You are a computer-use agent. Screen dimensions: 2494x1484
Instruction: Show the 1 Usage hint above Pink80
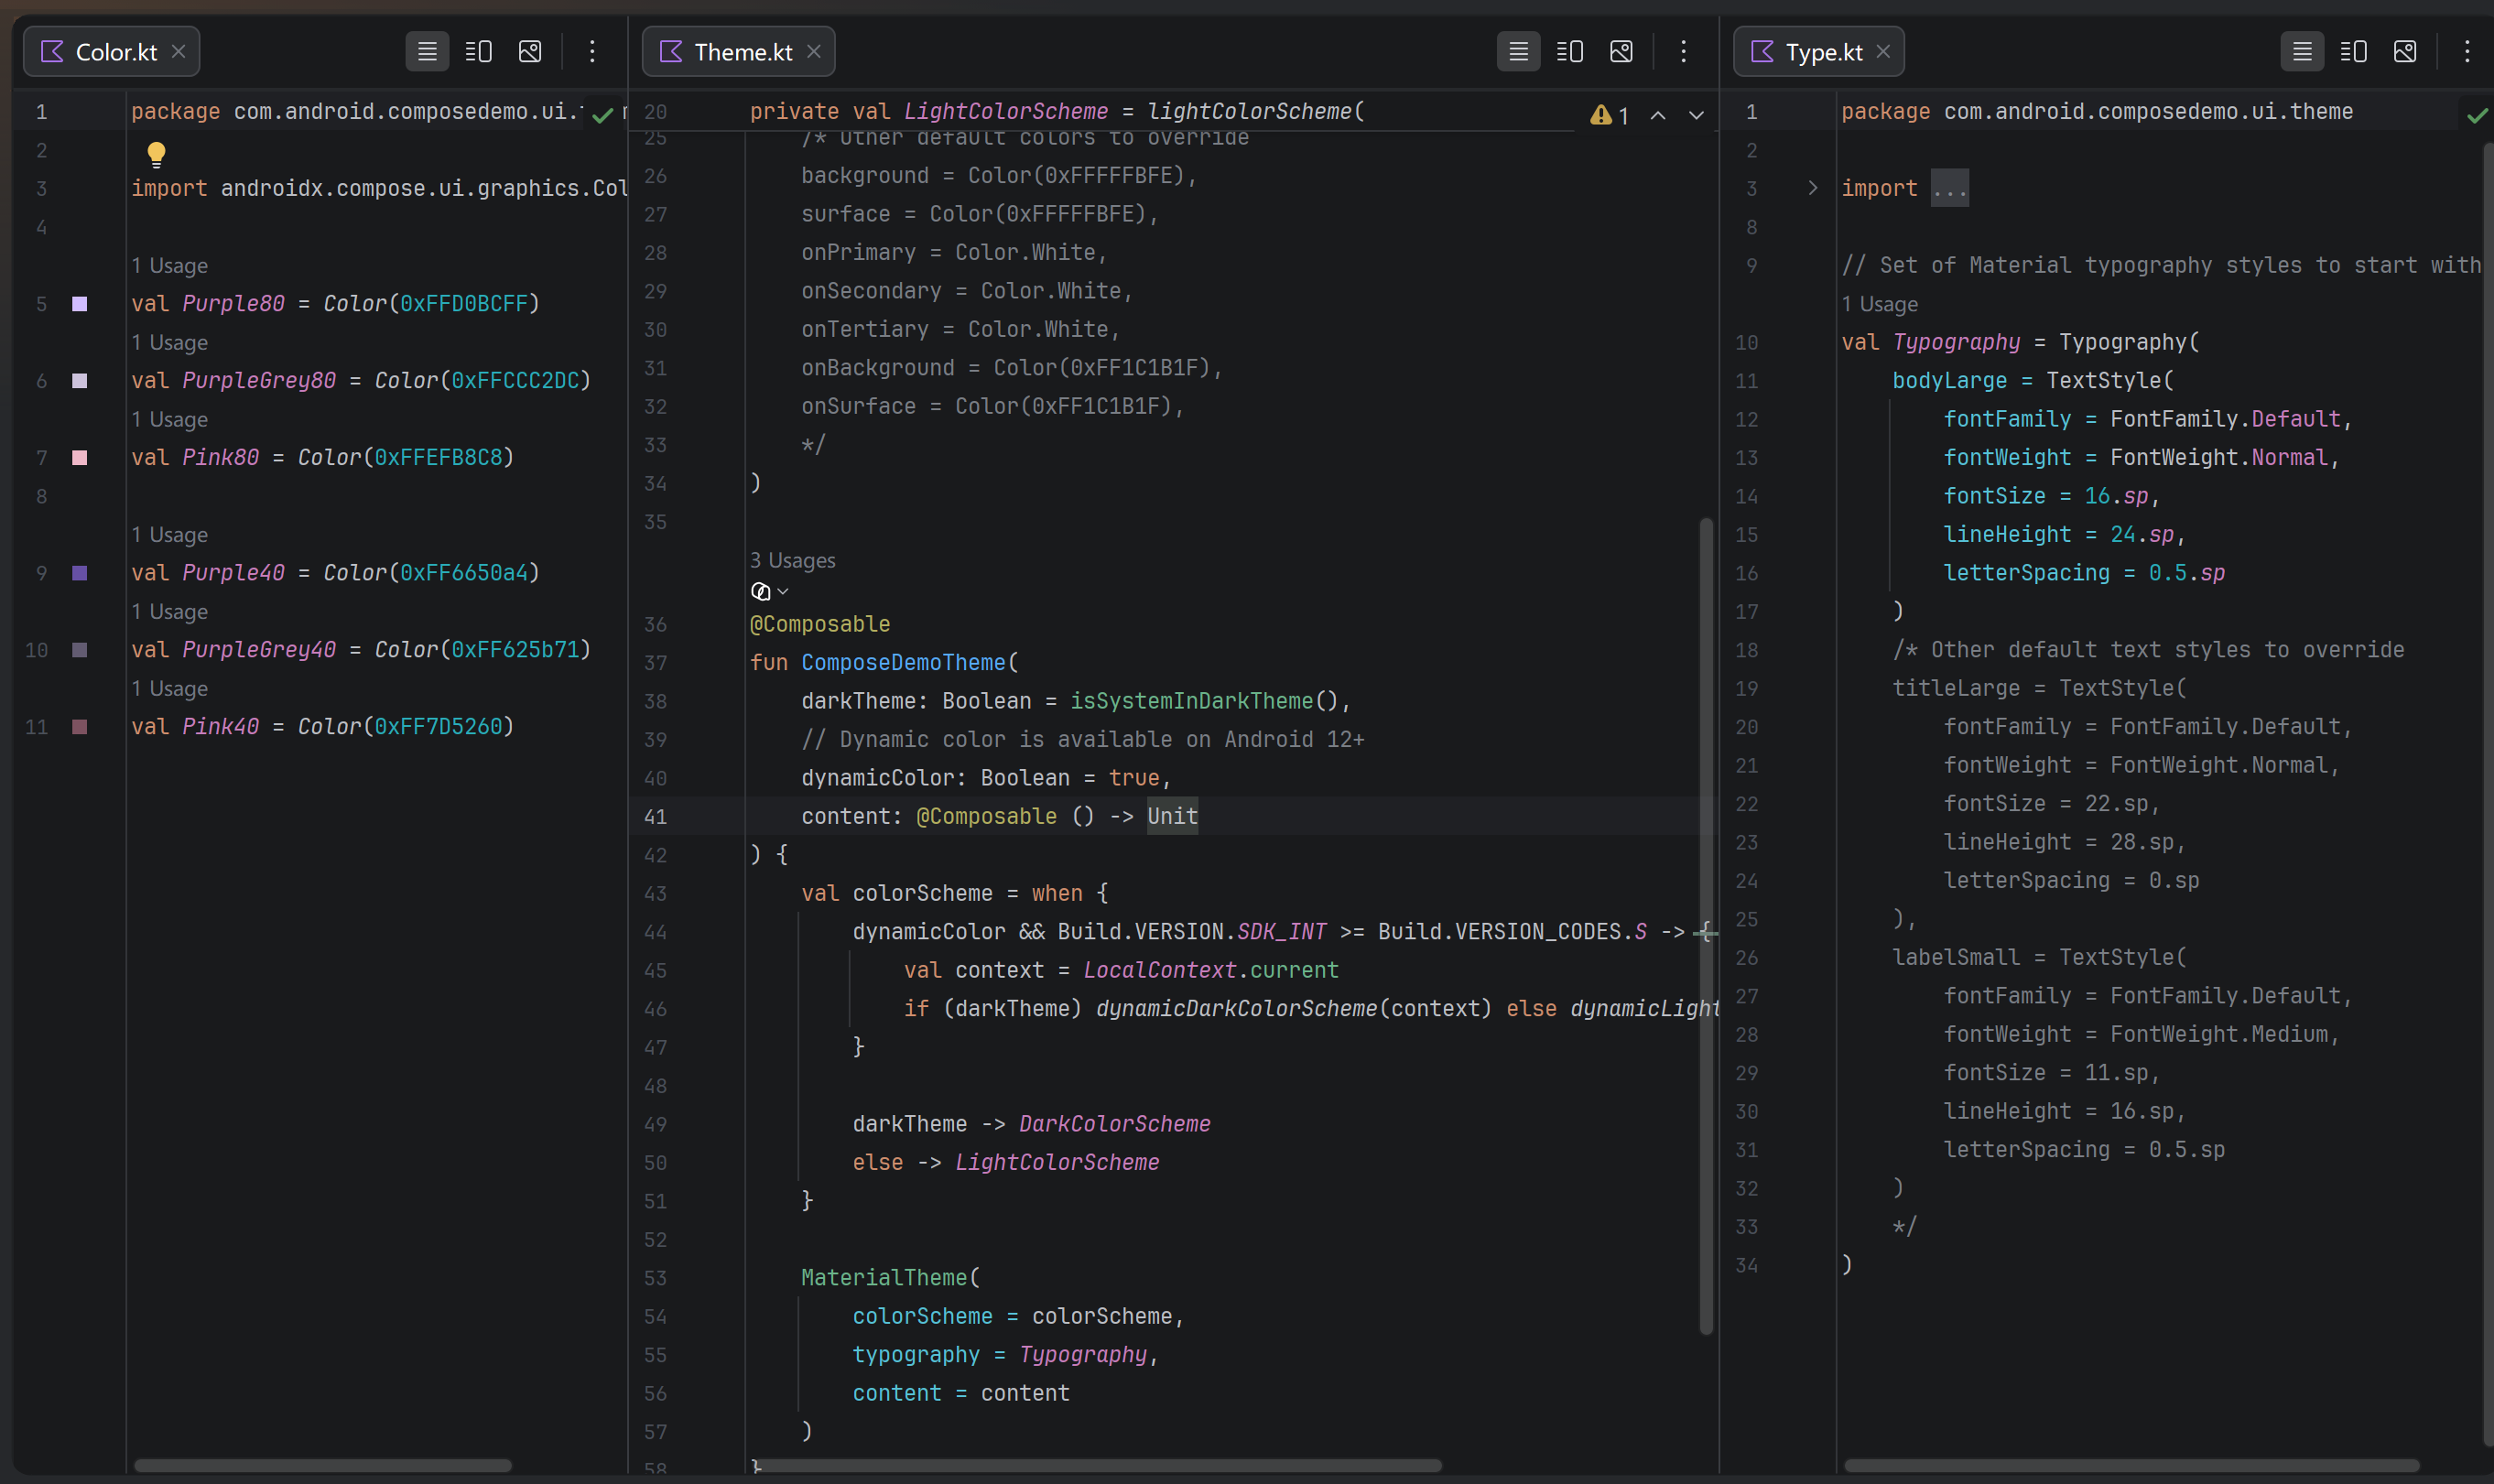(x=170, y=420)
